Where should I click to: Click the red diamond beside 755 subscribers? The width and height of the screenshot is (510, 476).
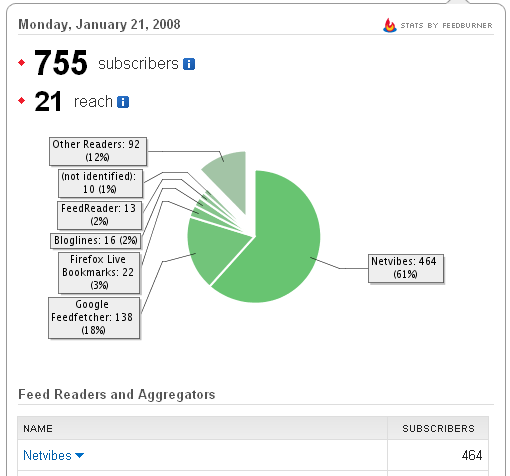pyautogui.click(x=22, y=62)
